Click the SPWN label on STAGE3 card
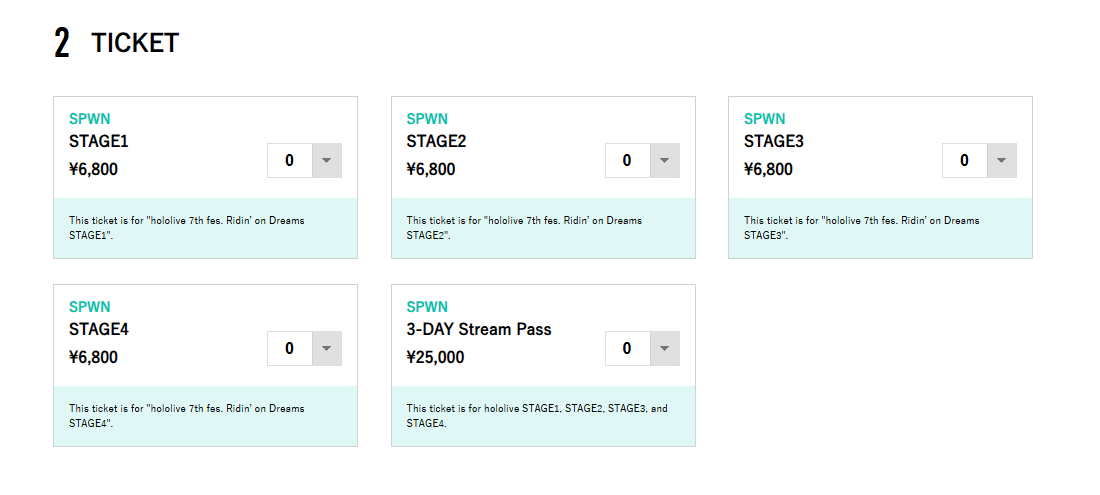The image size is (1100, 495). (765, 119)
